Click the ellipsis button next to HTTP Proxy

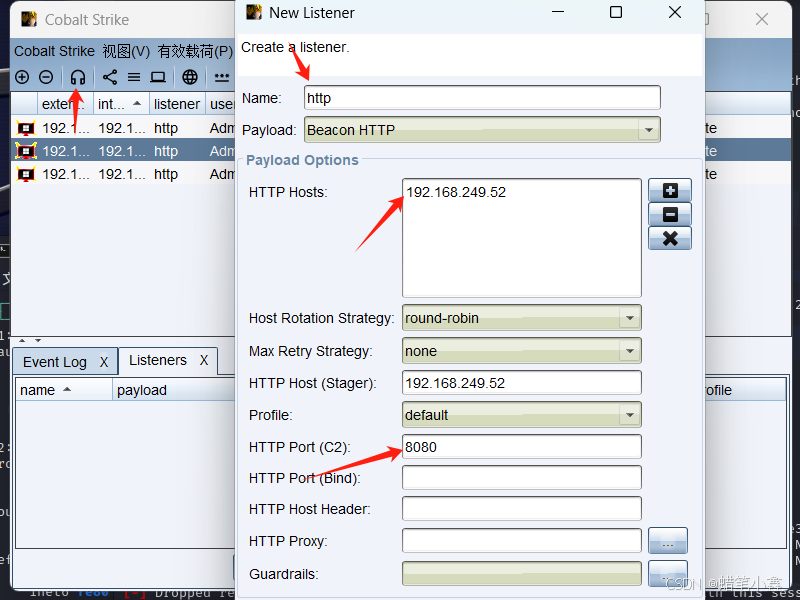668,541
